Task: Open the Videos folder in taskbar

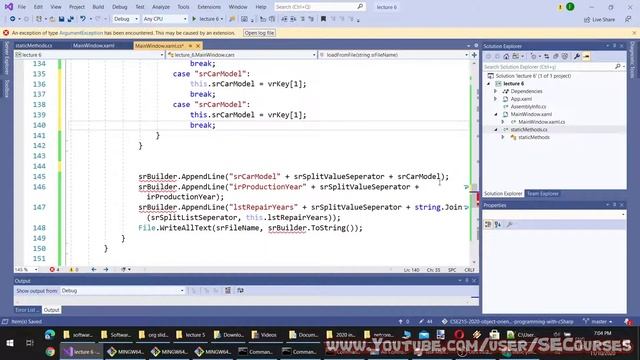Action: [264, 335]
